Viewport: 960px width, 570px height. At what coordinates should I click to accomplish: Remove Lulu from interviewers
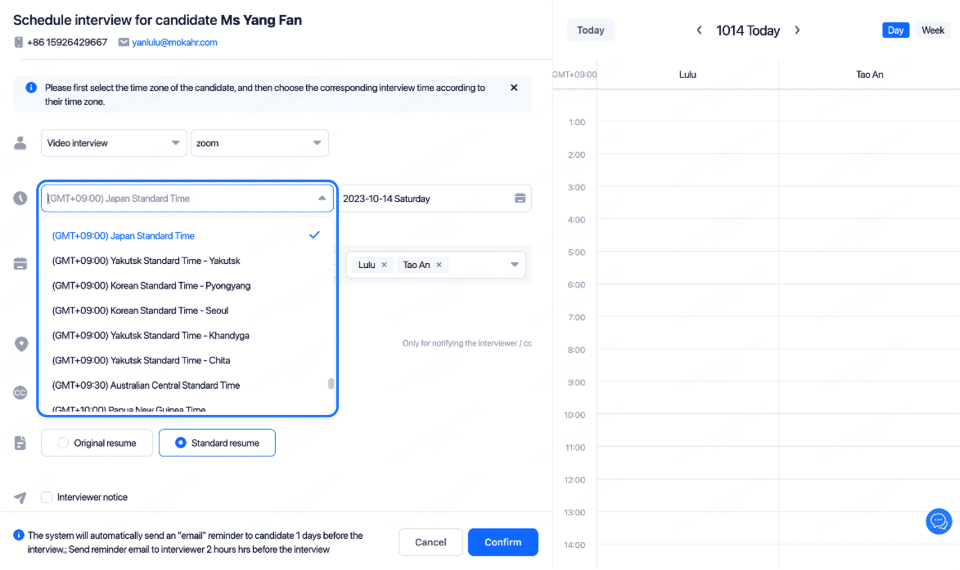384,265
